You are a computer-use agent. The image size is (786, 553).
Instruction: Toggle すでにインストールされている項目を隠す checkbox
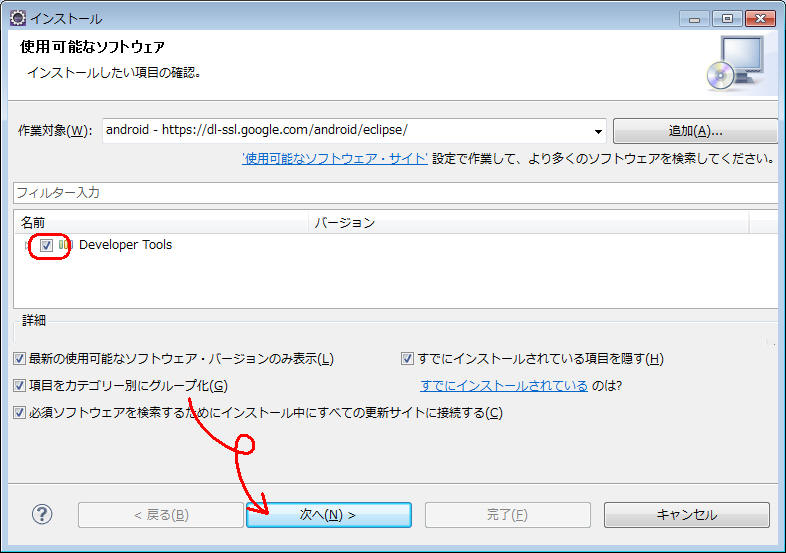407,359
